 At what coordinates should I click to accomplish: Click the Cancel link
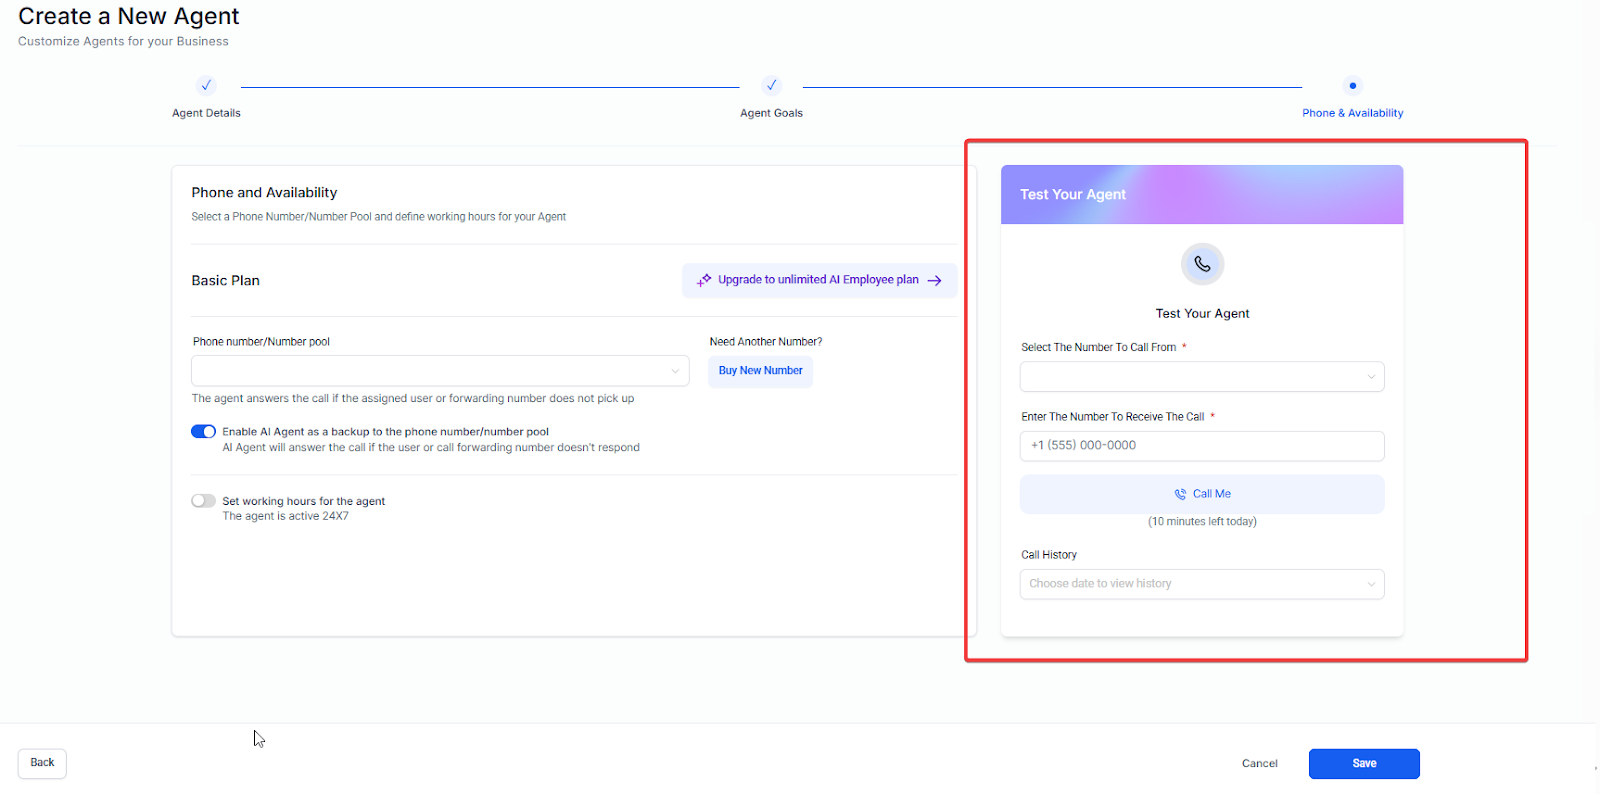[x=1259, y=764]
